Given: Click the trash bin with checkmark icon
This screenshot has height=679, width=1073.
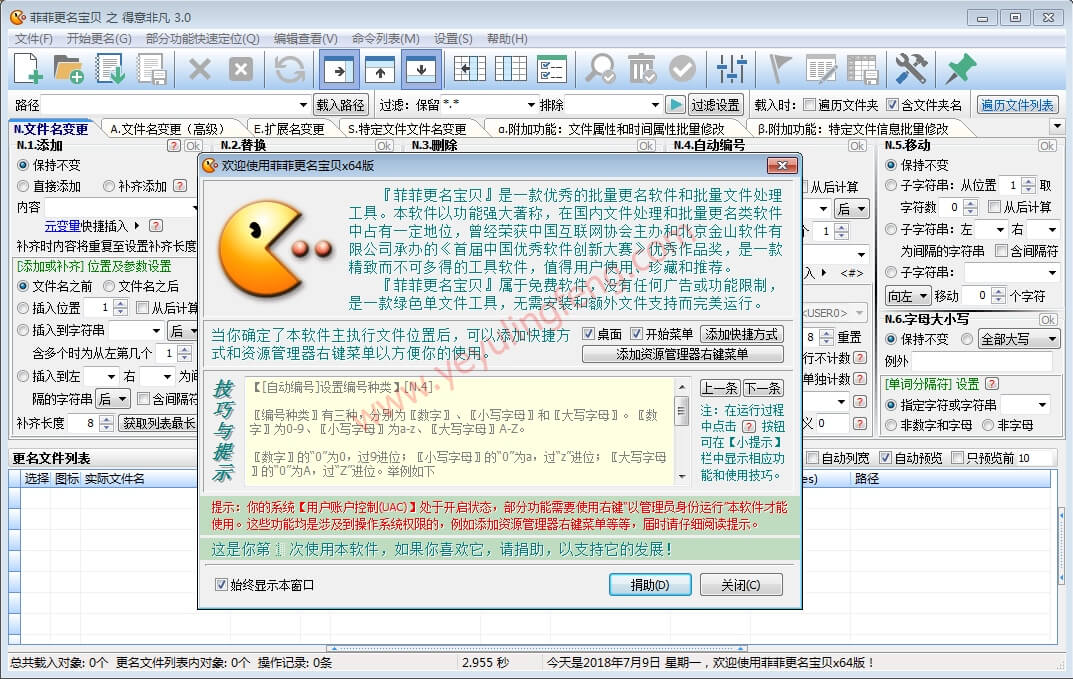Looking at the screenshot, I should tap(641, 69).
